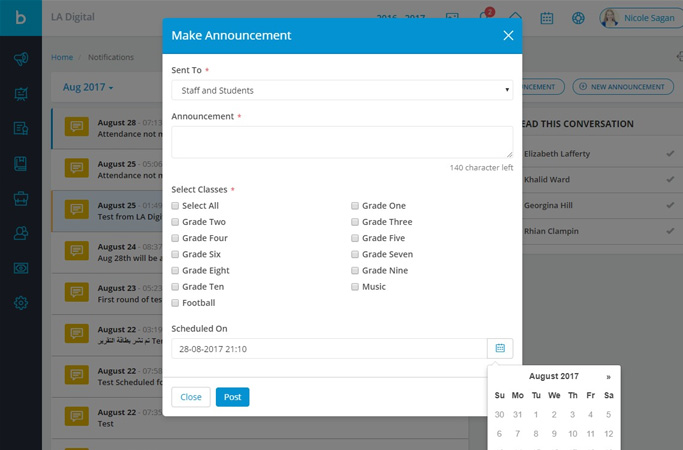Screen dimensions: 683x450
Task: Click the Post button
Action: point(232,397)
